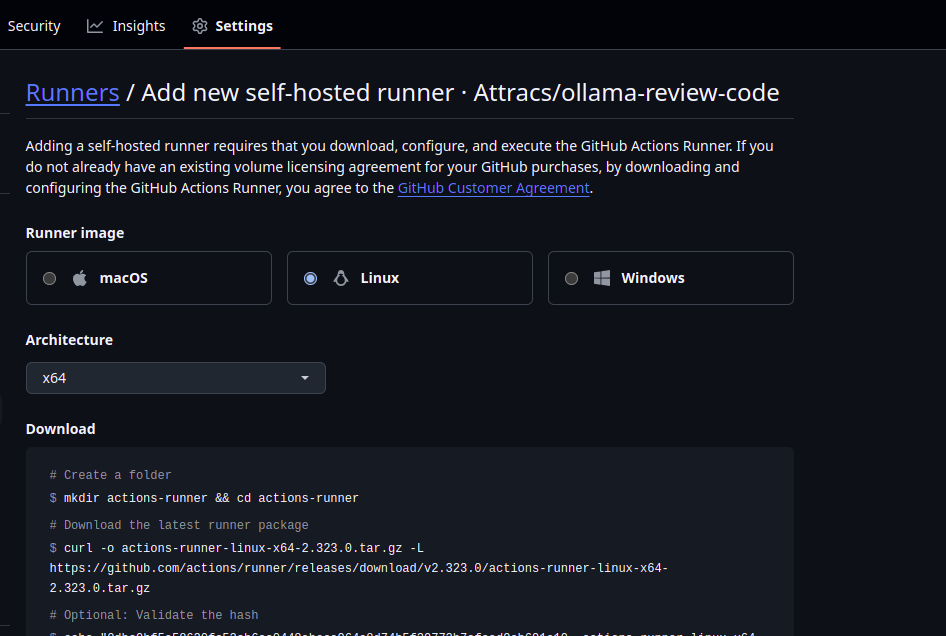The image size is (946, 636).
Task: Click the macOS label text
Action: point(124,278)
